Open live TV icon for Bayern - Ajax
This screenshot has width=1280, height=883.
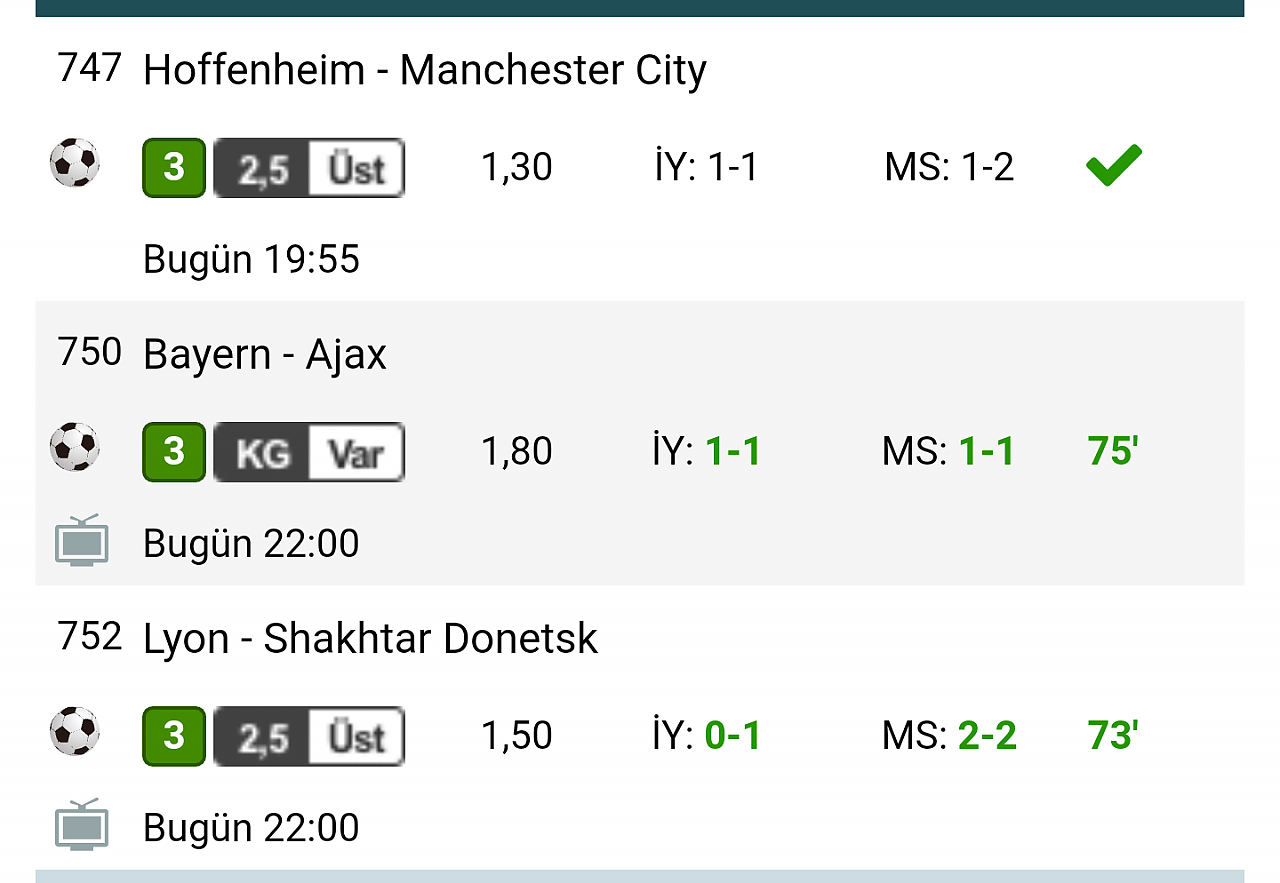(x=81, y=541)
